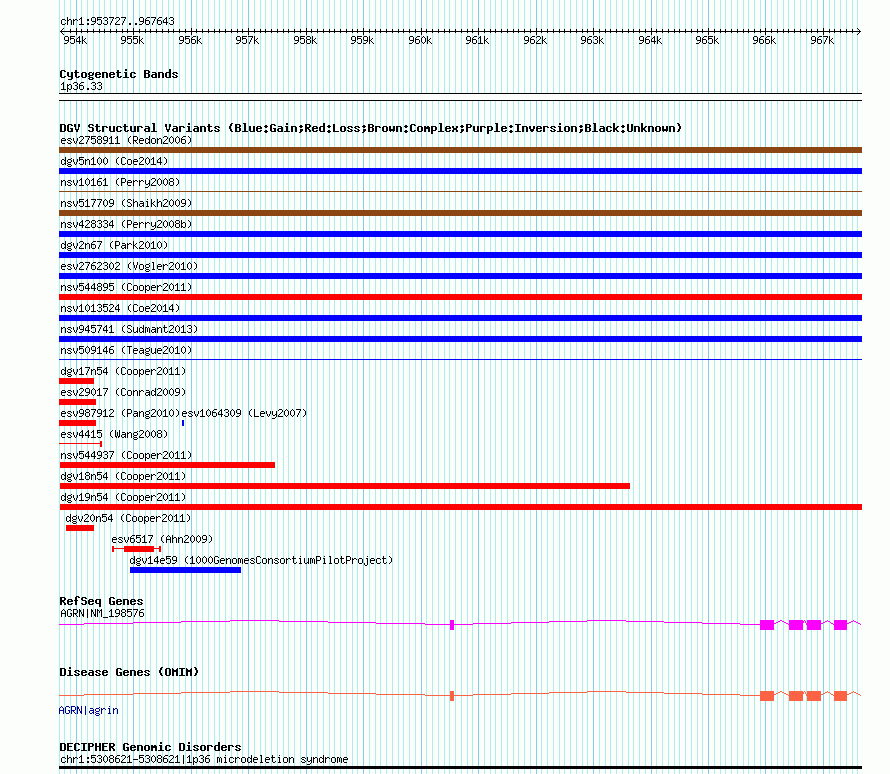Select variant nsv544895 (Cooper2011) label
Screen dimensions: 890x774
point(126,287)
